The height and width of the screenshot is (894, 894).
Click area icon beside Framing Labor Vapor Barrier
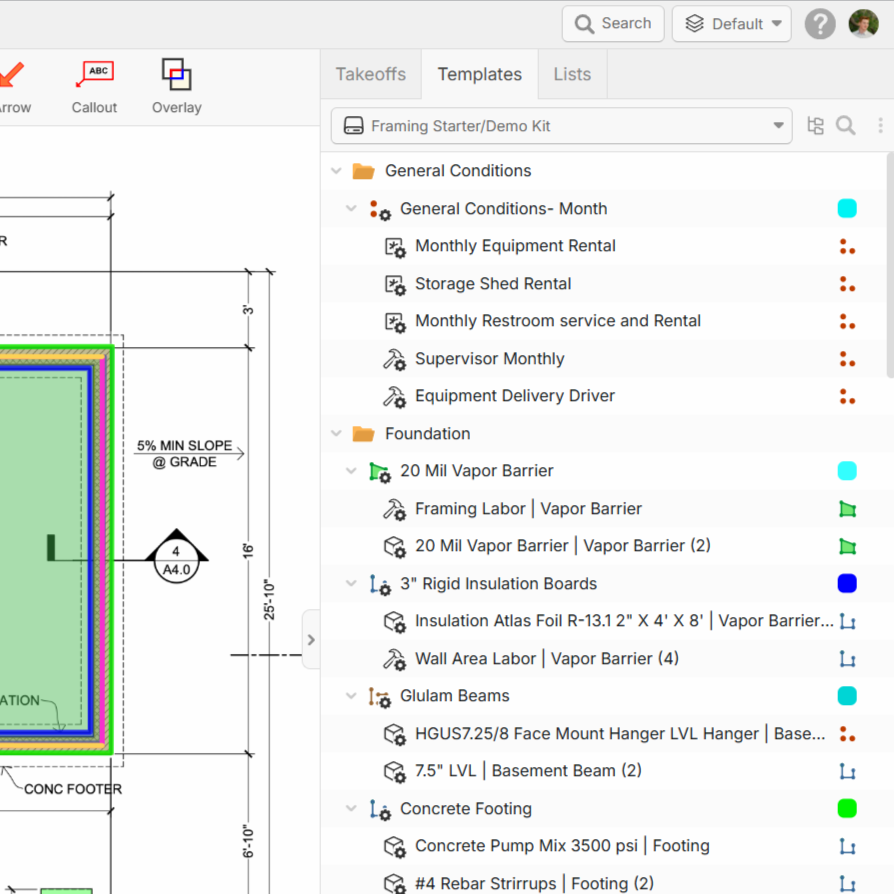(847, 509)
